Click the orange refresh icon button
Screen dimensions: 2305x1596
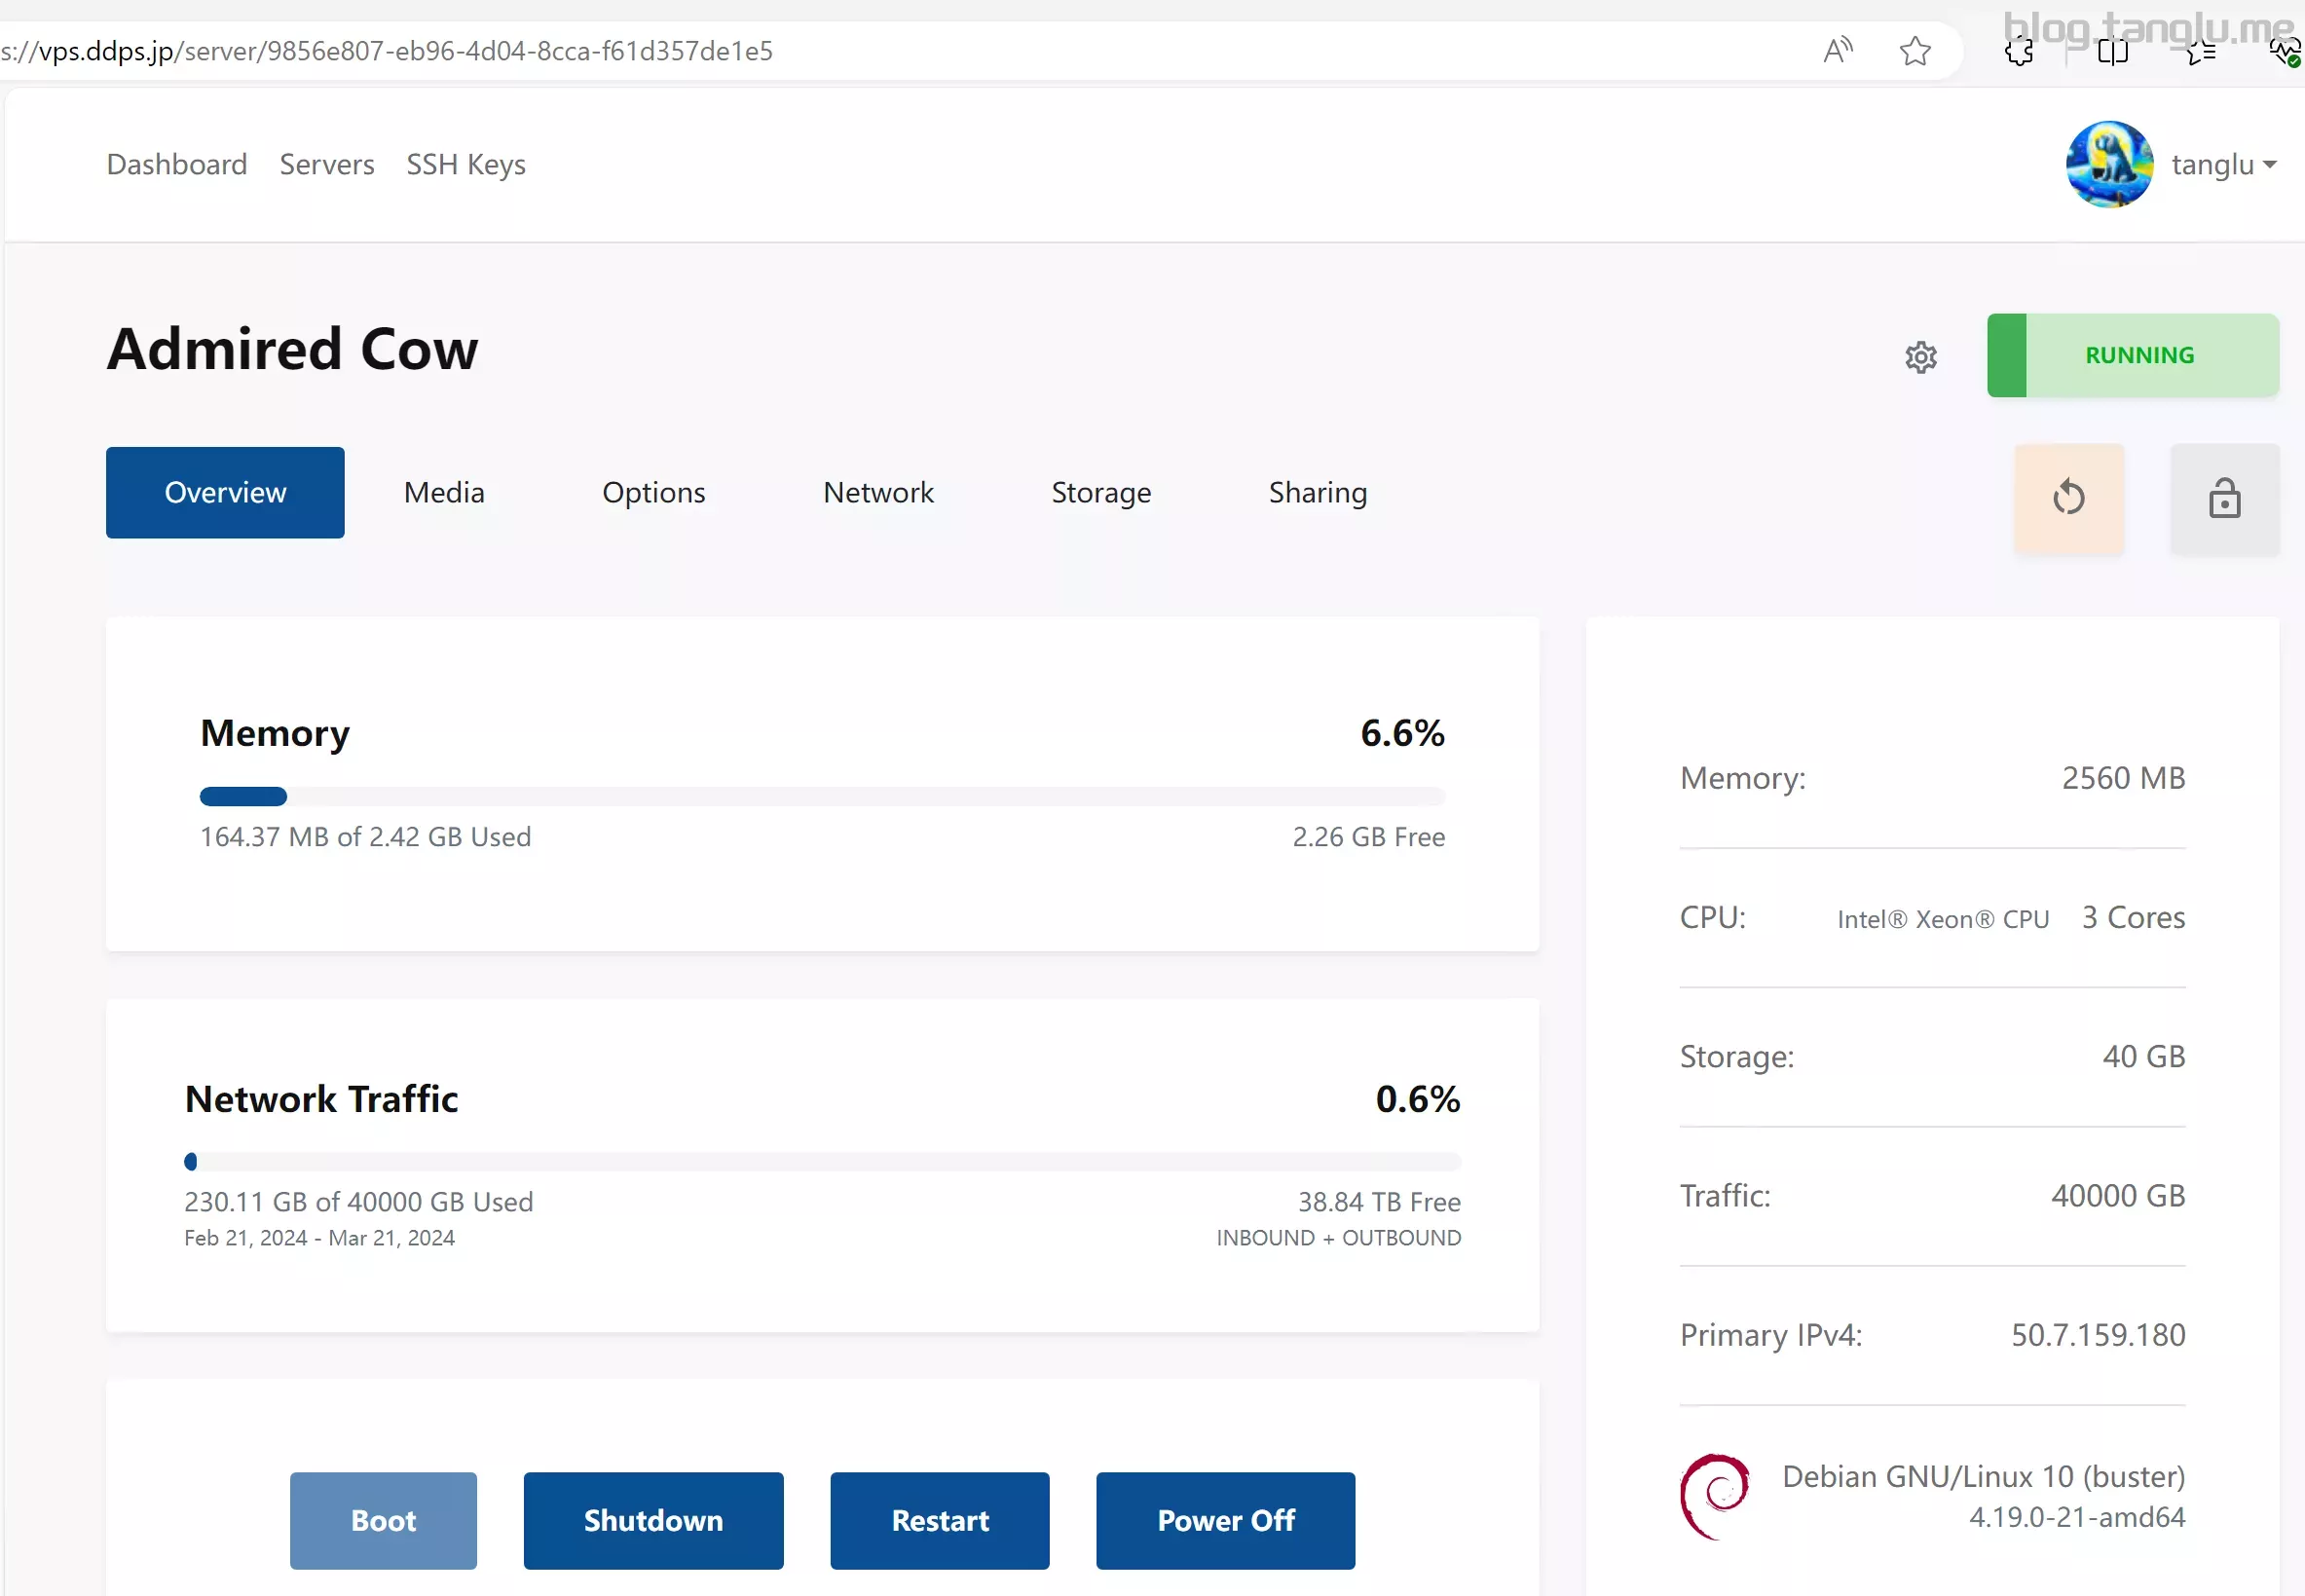[2068, 497]
